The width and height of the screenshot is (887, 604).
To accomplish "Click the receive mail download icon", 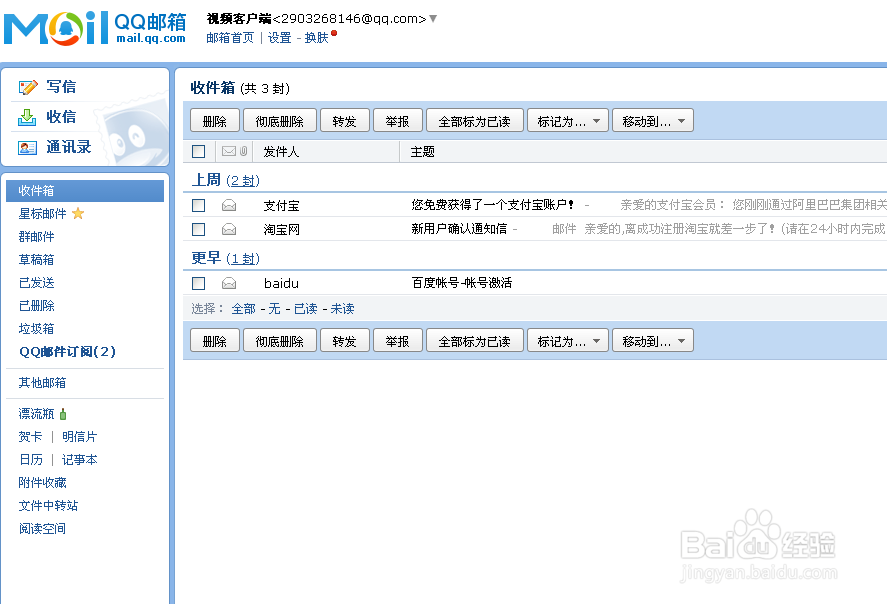I will [27, 117].
